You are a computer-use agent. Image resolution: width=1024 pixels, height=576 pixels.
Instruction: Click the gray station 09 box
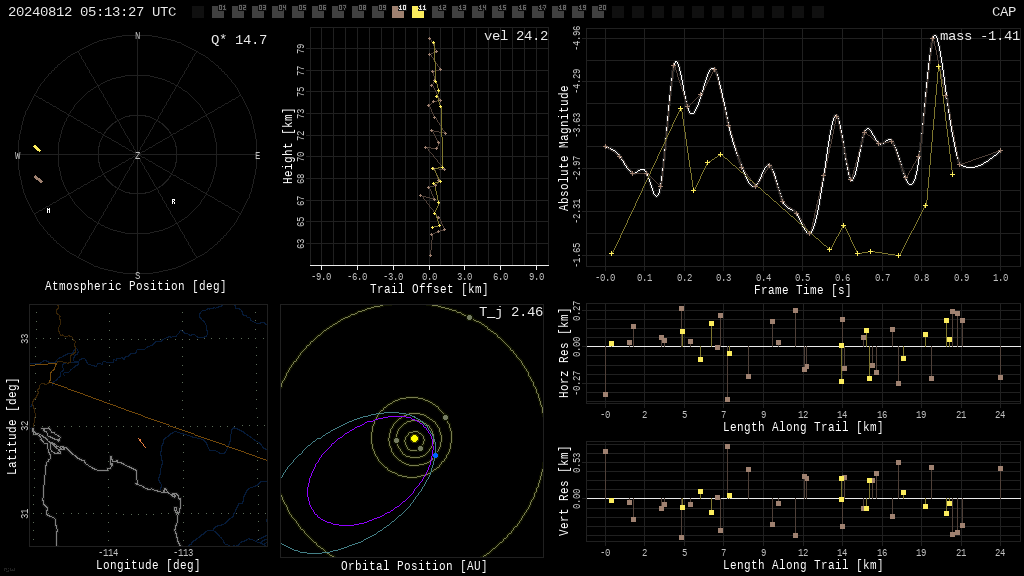coord(378,12)
